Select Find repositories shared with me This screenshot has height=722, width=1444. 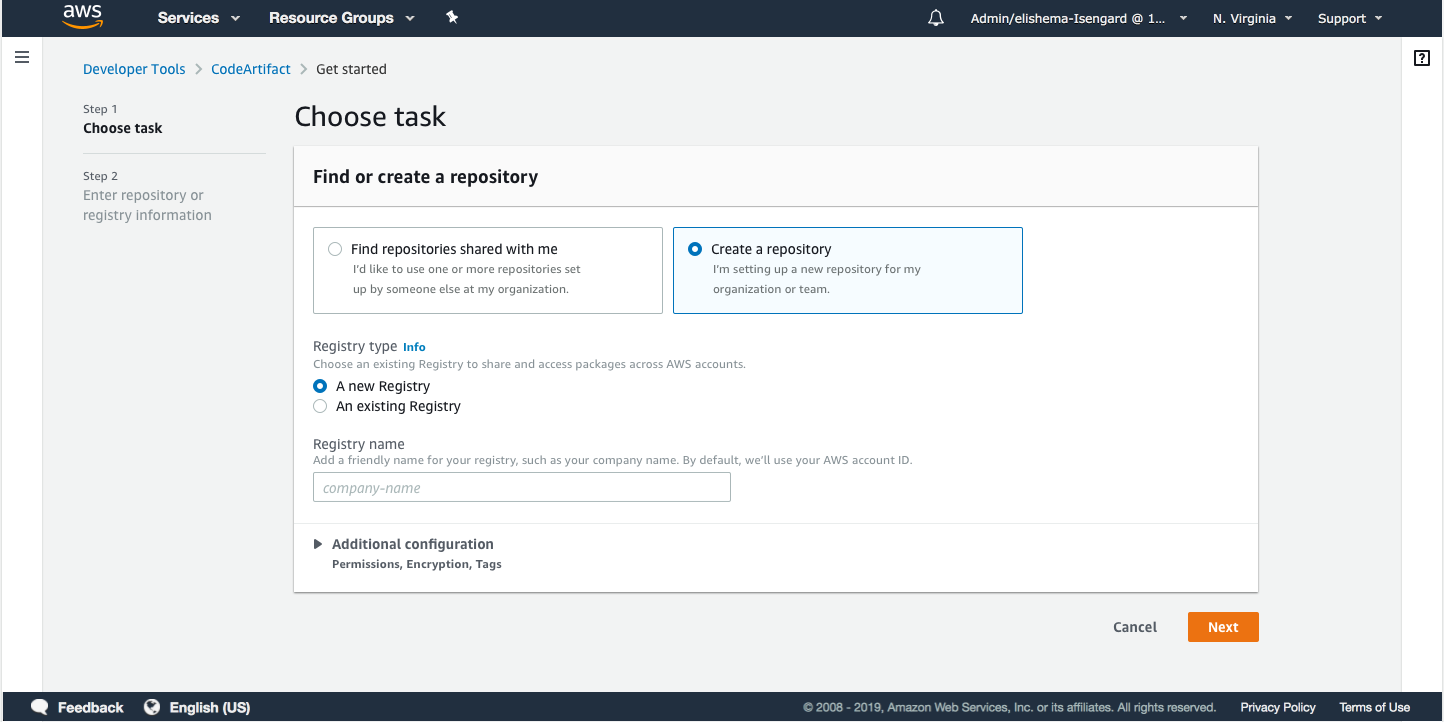(488, 270)
